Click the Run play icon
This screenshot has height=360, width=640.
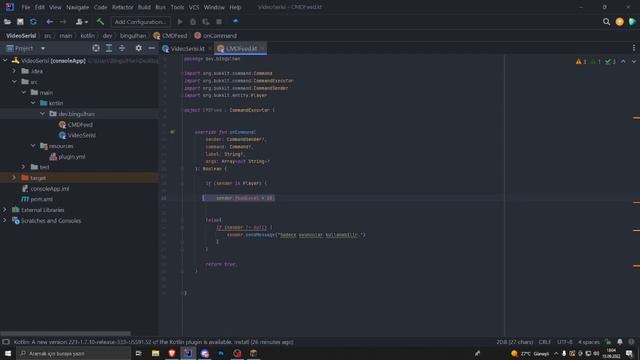pos(180,22)
